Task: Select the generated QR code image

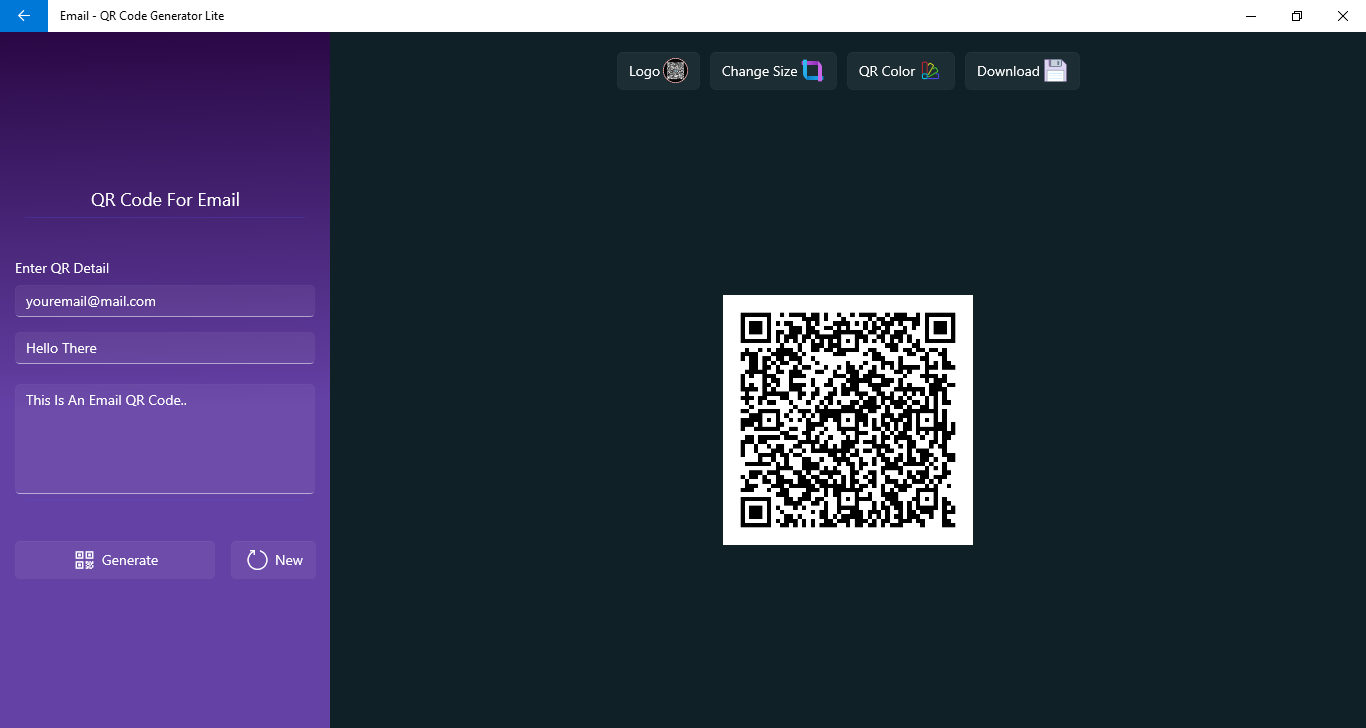Action: coord(848,420)
